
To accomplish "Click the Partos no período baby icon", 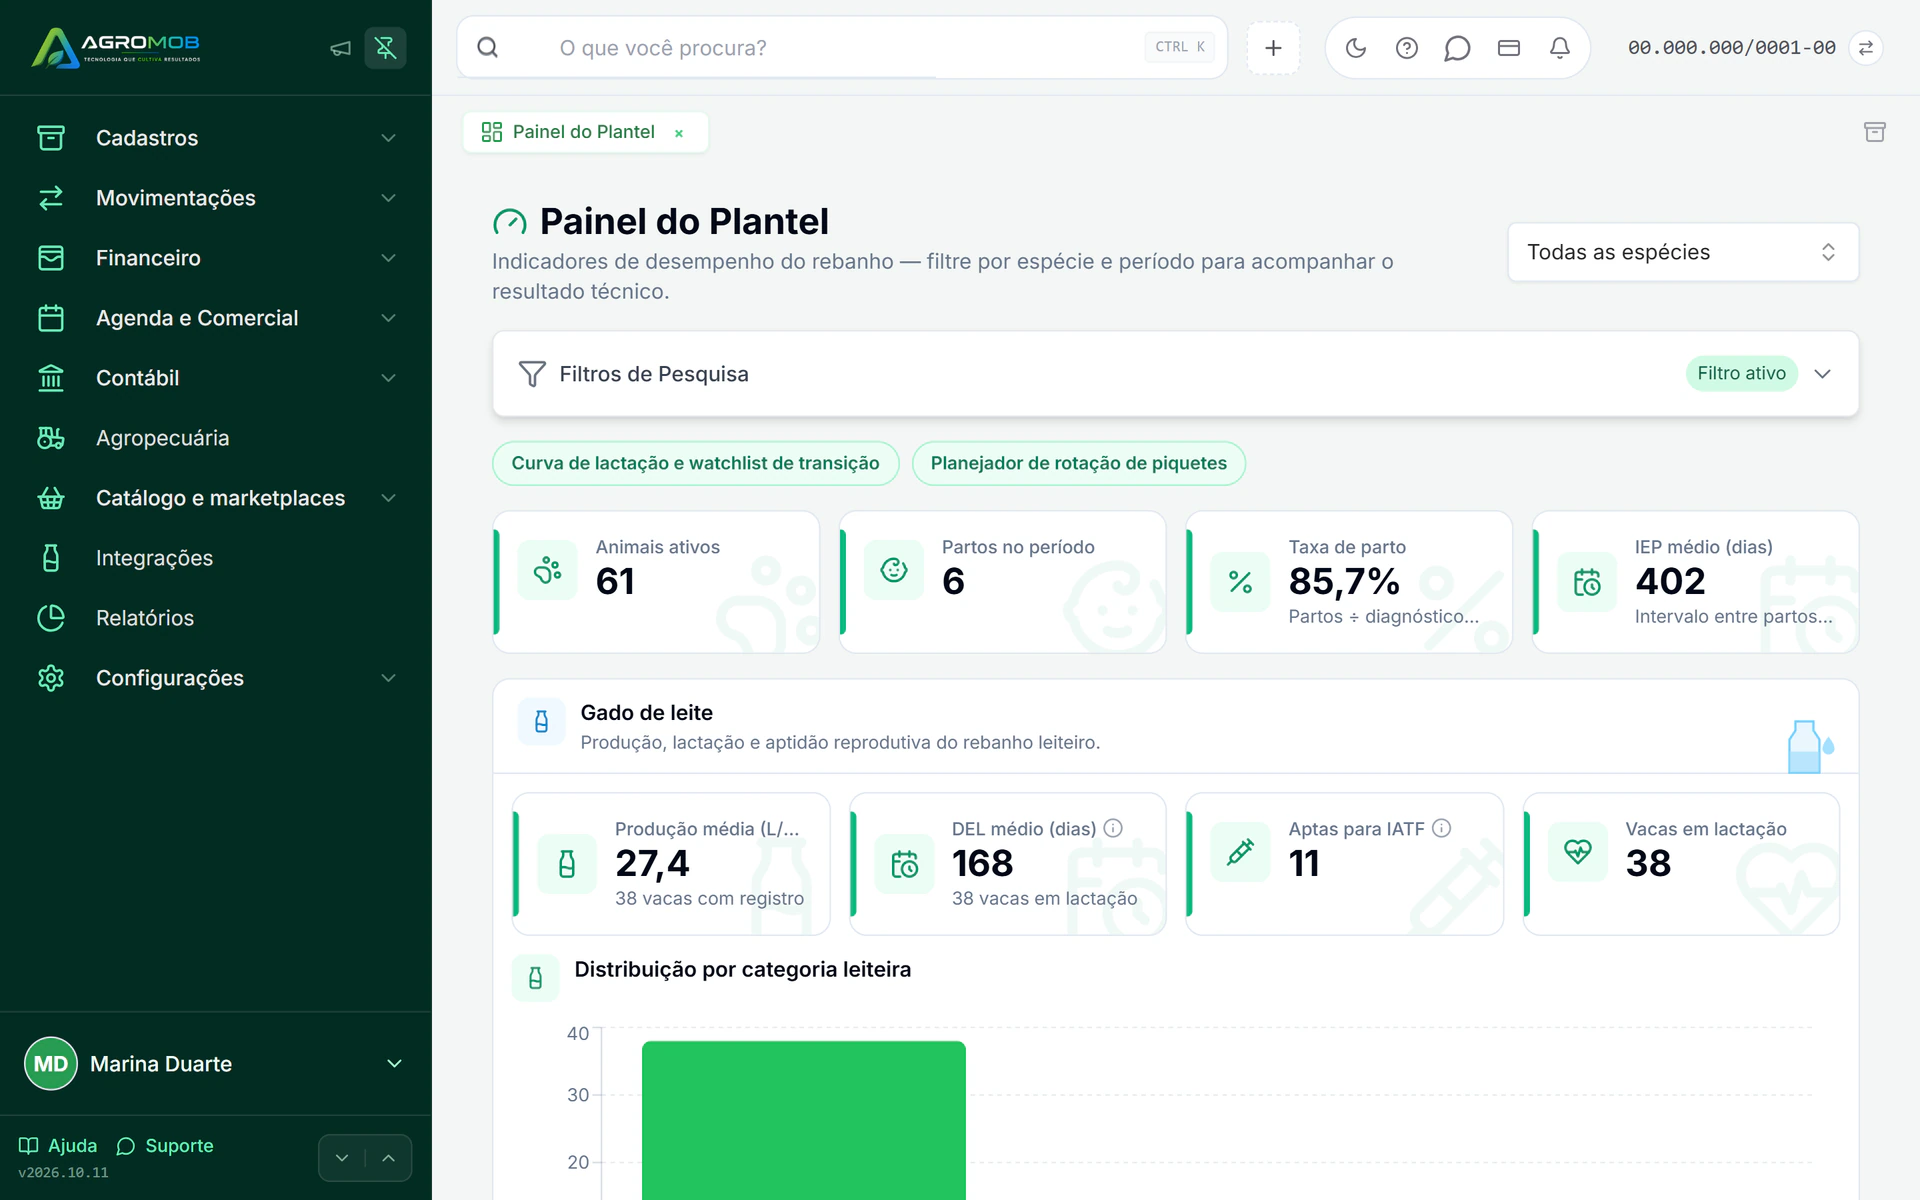I will point(894,570).
